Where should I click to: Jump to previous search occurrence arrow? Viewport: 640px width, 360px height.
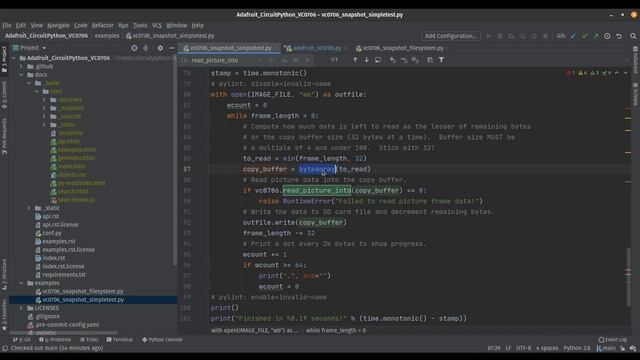(355, 60)
